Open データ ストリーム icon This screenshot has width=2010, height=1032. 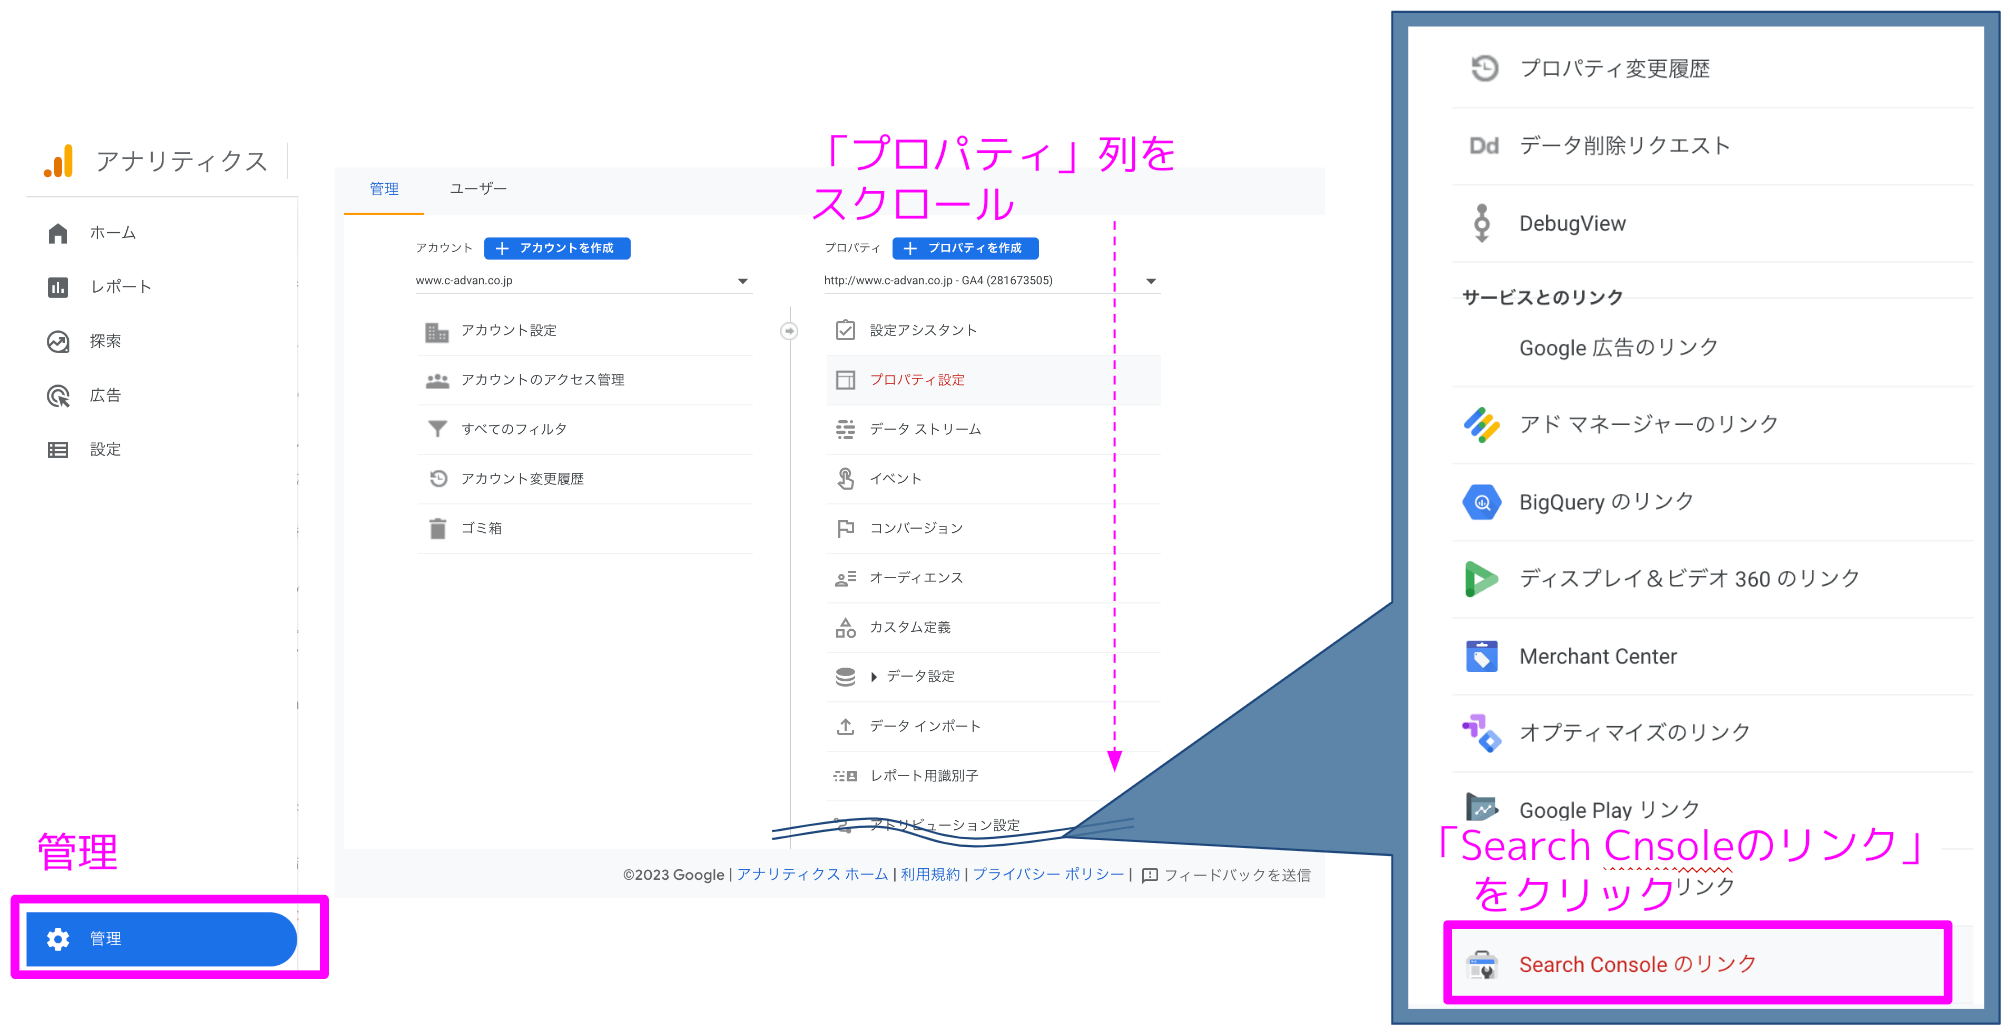tap(845, 429)
